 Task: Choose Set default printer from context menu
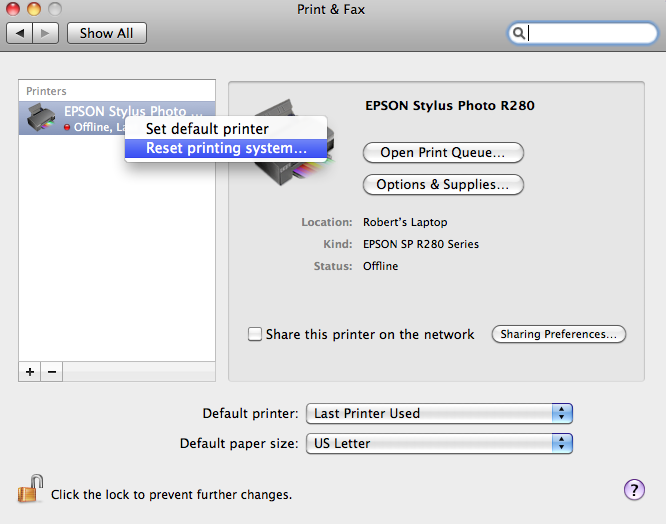point(207,129)
